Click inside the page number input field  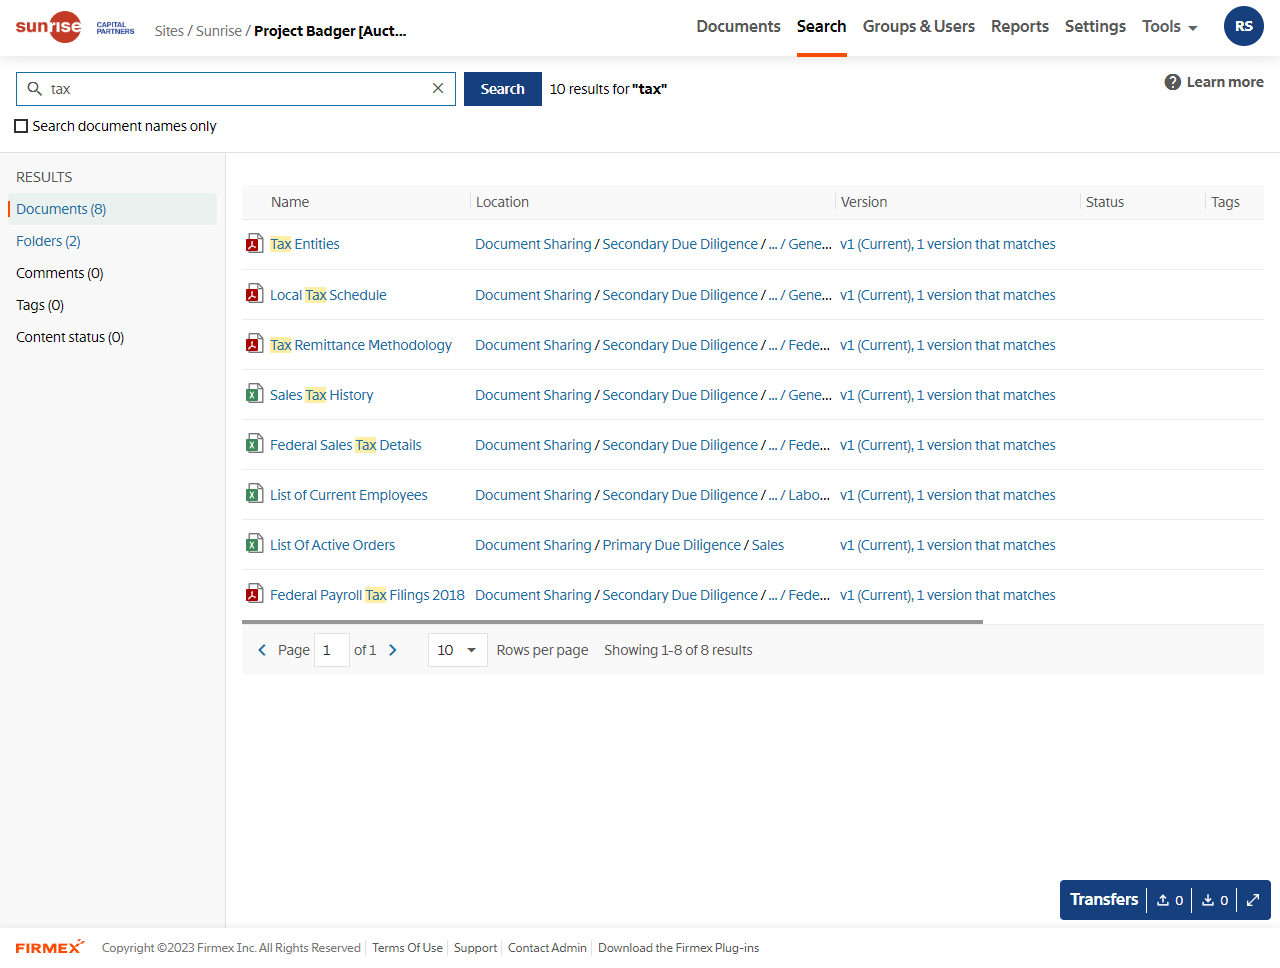pos(331,649)
